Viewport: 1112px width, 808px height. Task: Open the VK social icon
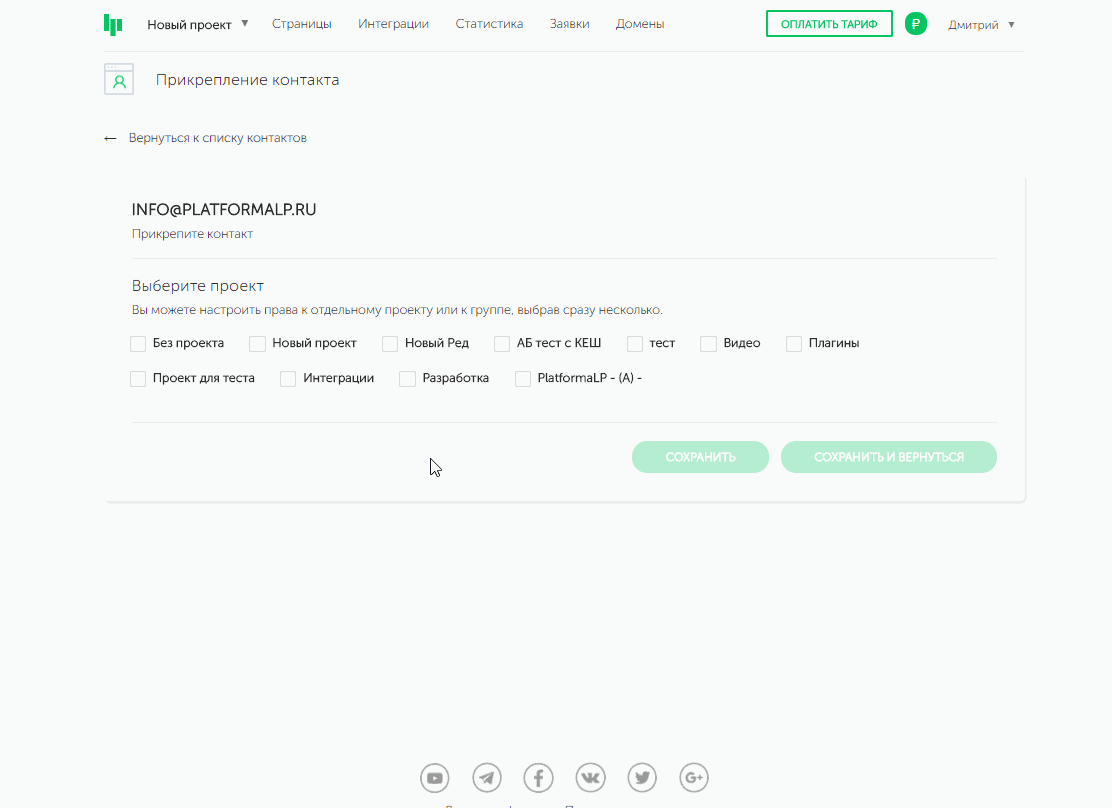pyautogui.click(x=591, y=777)
